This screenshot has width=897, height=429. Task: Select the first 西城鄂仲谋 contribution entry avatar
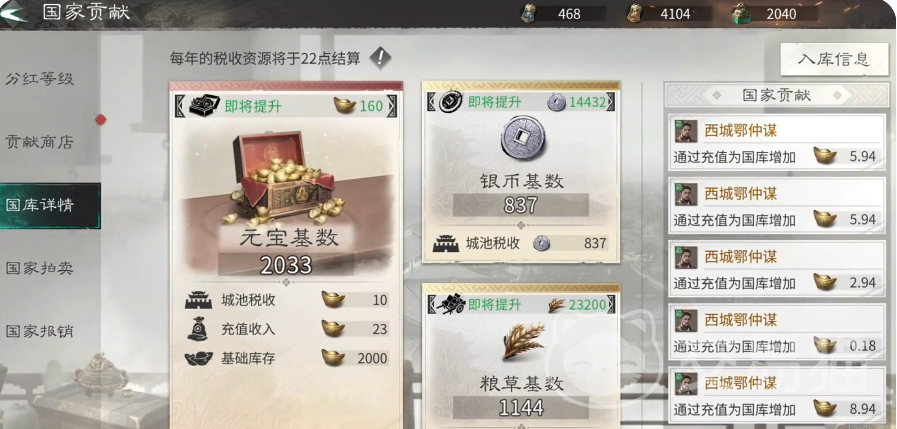tap(686, 131)
